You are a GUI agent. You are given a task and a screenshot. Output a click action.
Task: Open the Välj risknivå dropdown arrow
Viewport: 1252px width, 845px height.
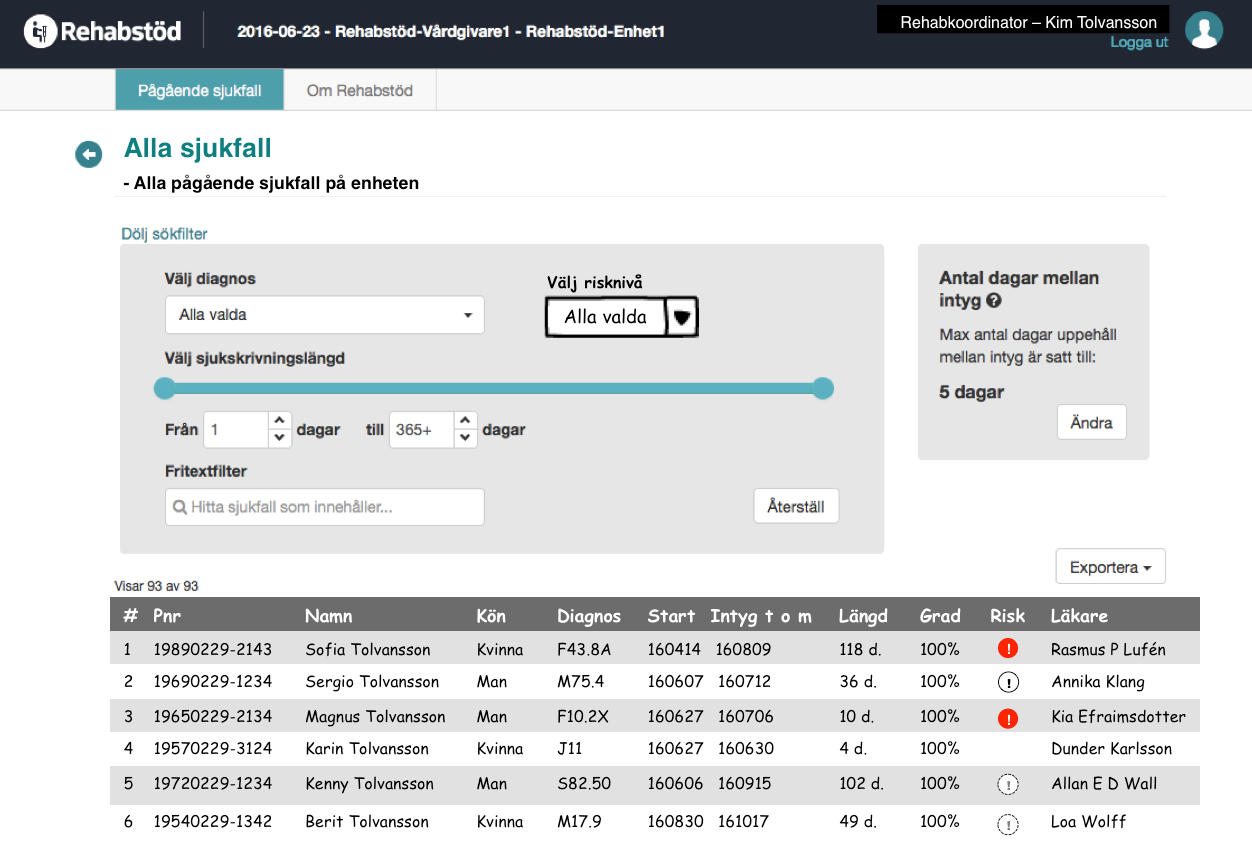pyautogui.click(x=682, y=317)
